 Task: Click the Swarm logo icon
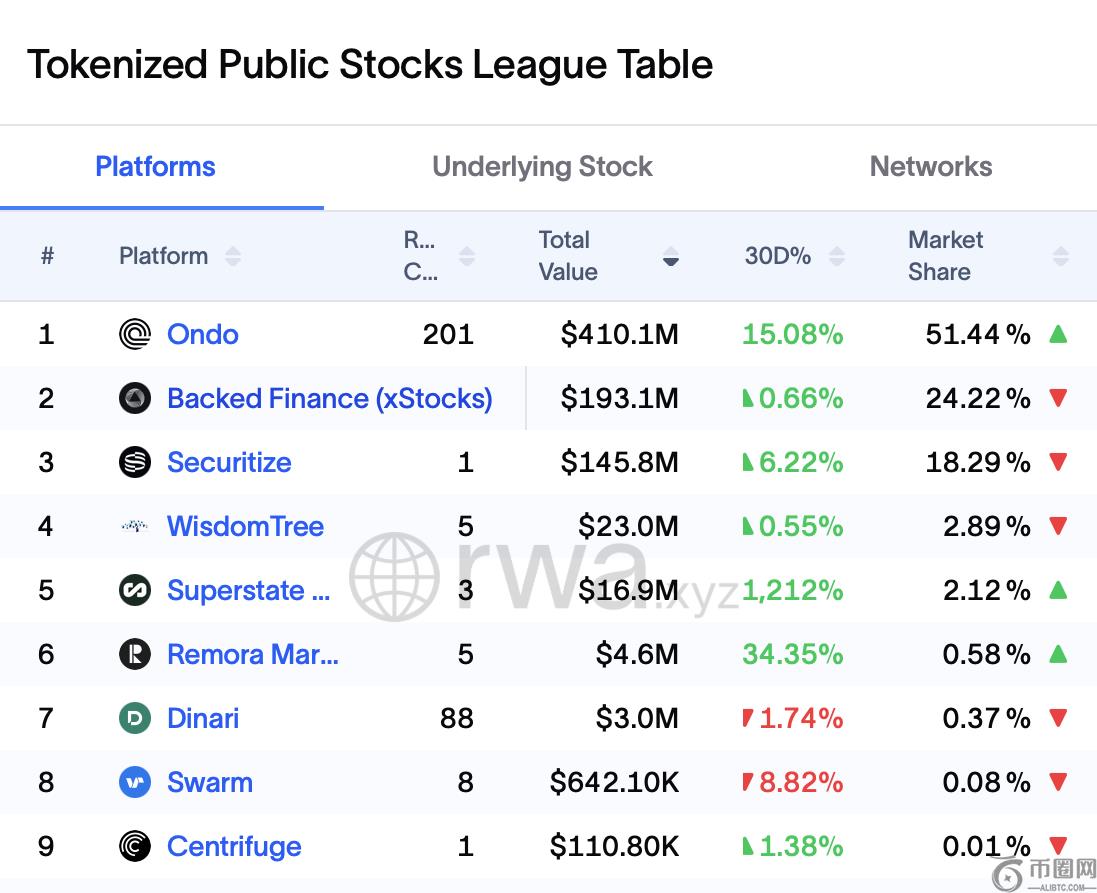click(x=135, y=782)
